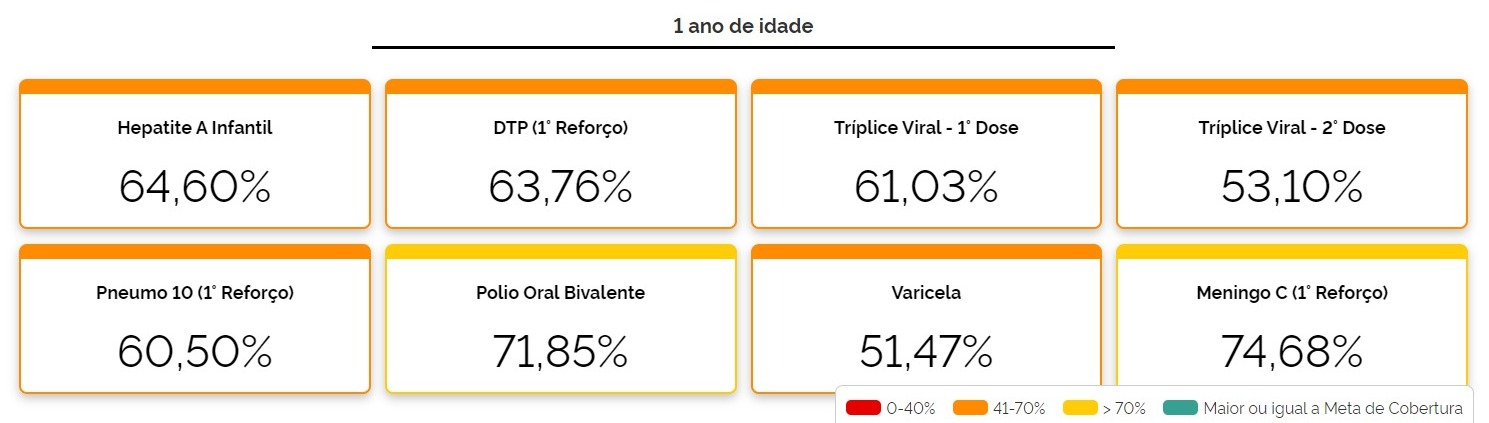Open the Varicela card title
Viewport: 1489px width, 423px height.
926,293
